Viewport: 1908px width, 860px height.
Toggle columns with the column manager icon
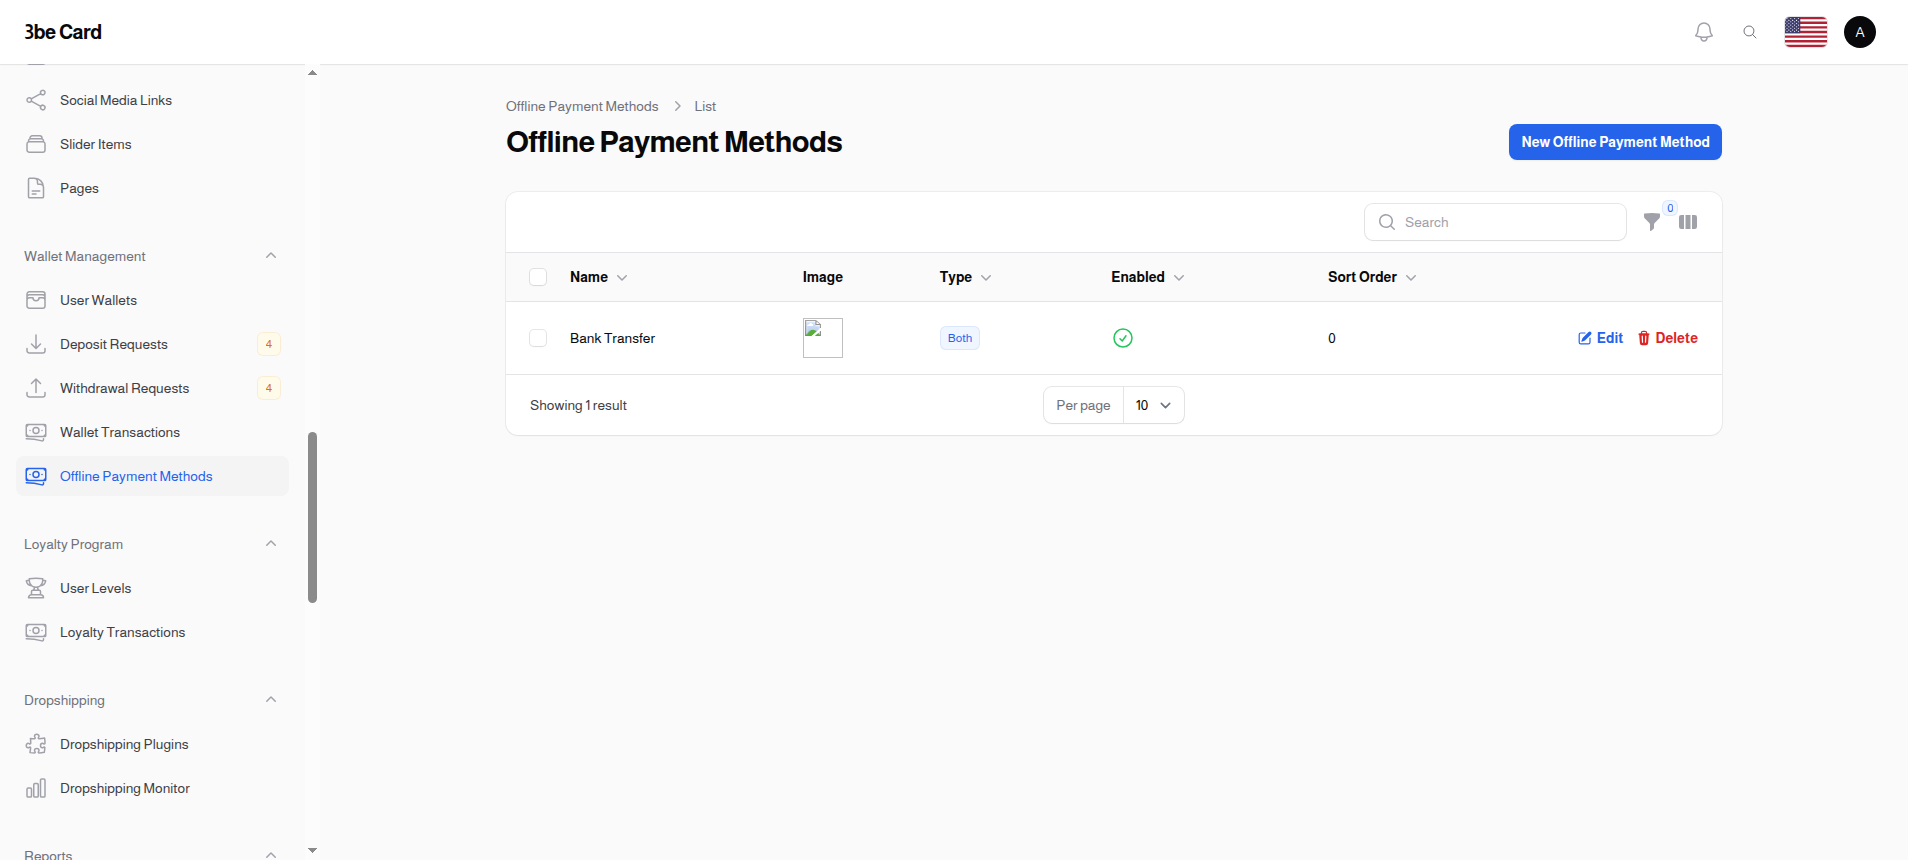tap(1688, 222)
